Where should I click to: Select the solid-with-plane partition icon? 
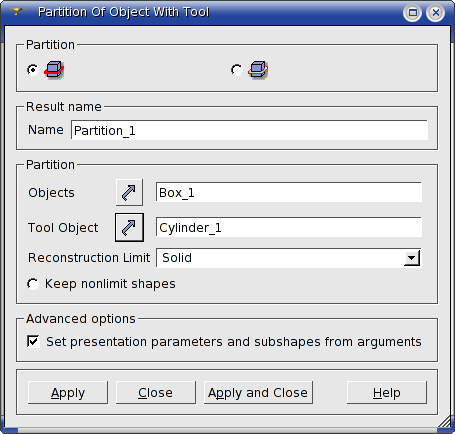tap(54, 70)
